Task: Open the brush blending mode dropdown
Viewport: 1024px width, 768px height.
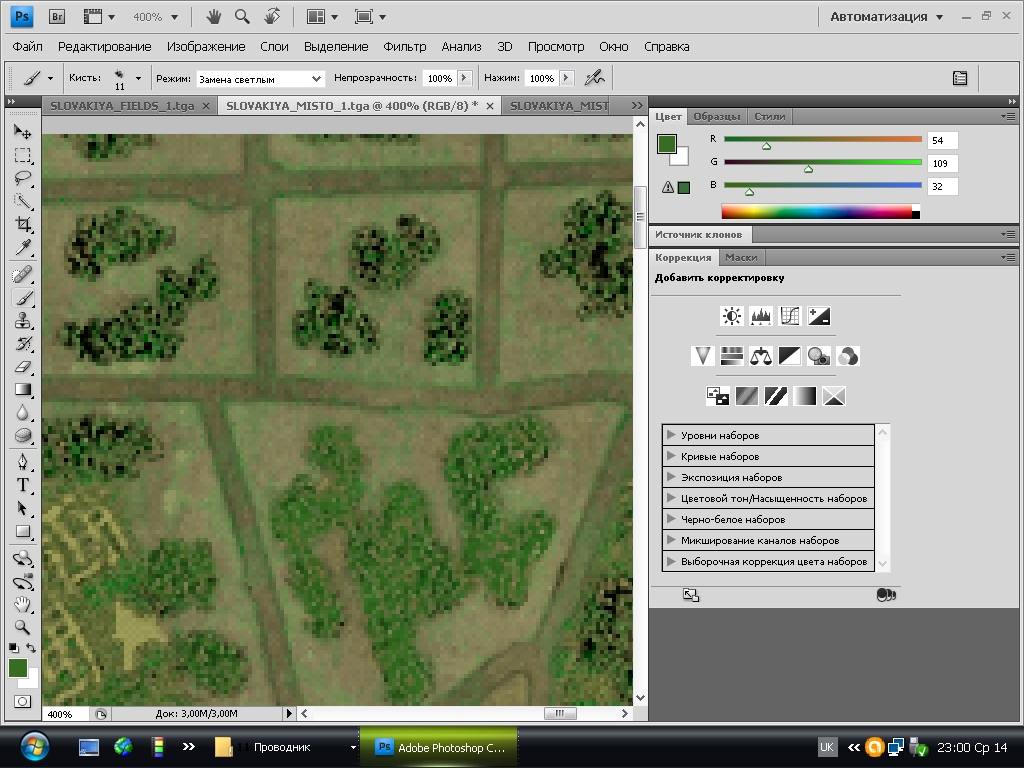Action: click(x=260, y=78)
